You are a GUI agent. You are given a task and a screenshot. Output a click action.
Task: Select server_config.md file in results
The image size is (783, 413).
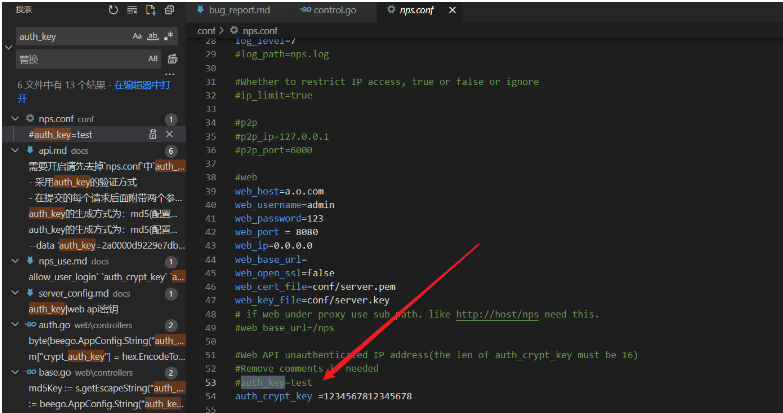point(73,293)
